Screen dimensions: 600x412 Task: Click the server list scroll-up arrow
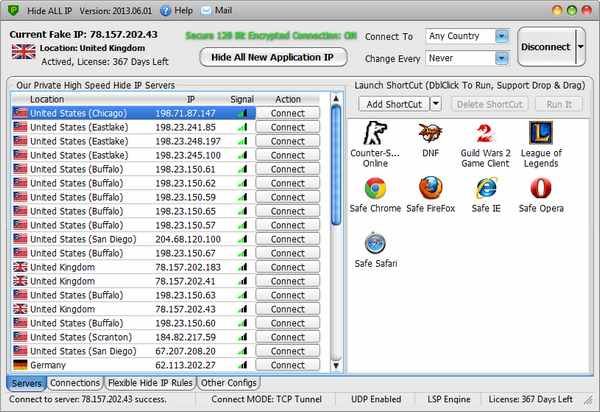coord(336,99)
